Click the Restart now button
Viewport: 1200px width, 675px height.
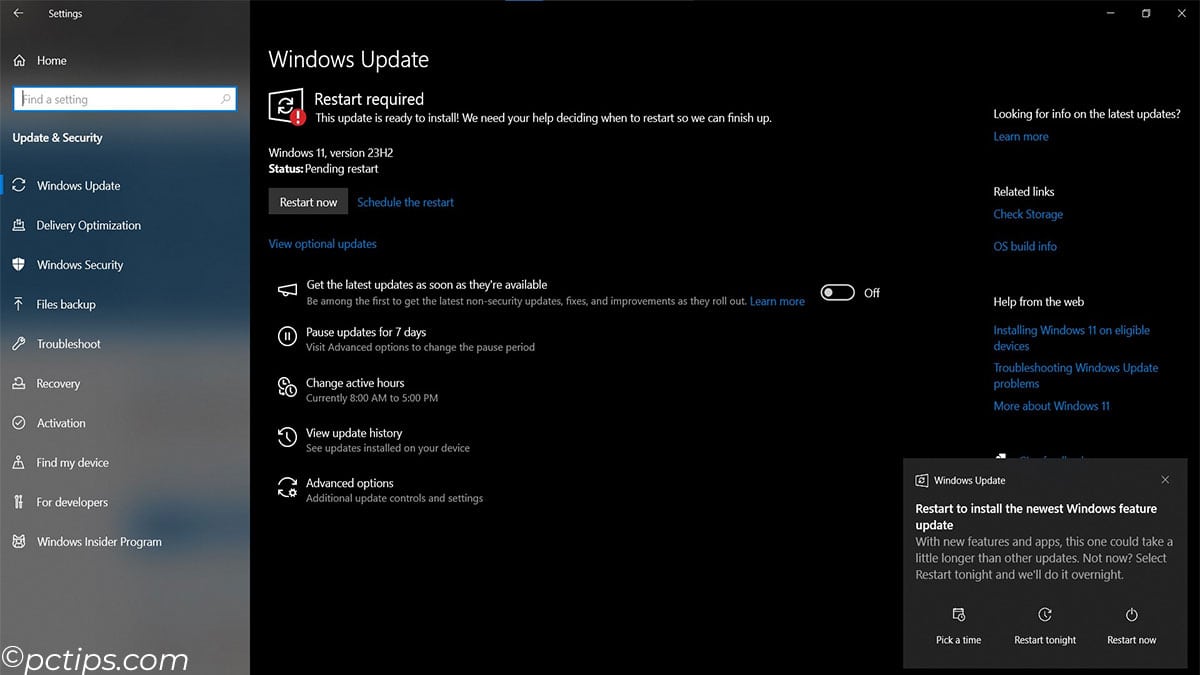point(308,202)
